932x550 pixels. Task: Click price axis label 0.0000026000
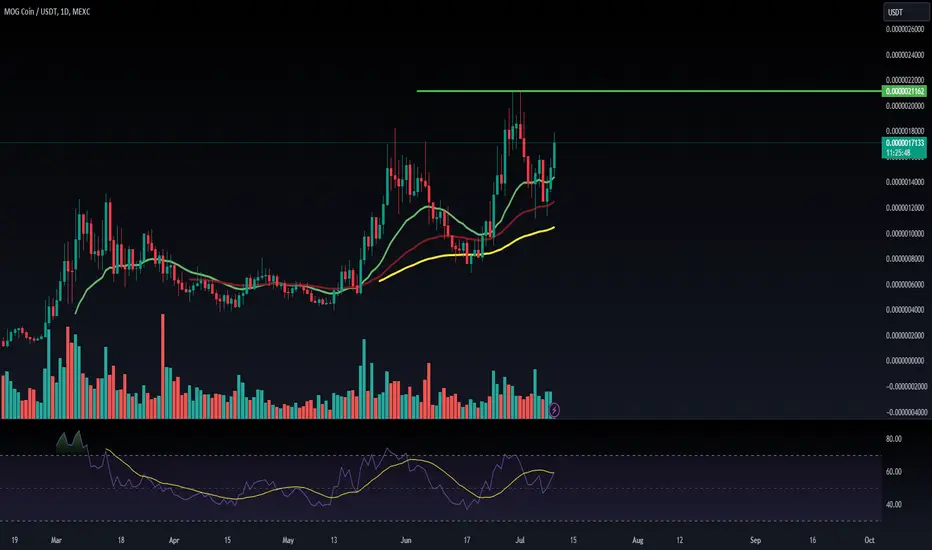click(905, 29)
